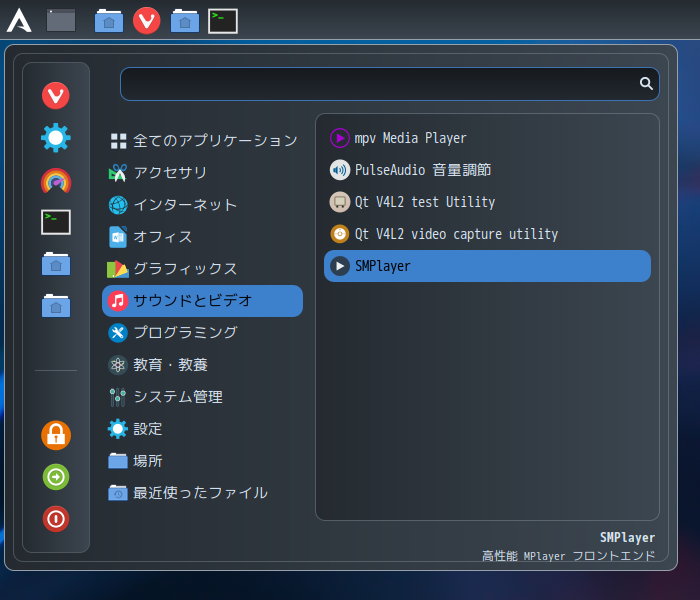
Task: Launch Vivaldi from menu favorites sidebar
Action: pyautogui.click(x=56, y=95)
